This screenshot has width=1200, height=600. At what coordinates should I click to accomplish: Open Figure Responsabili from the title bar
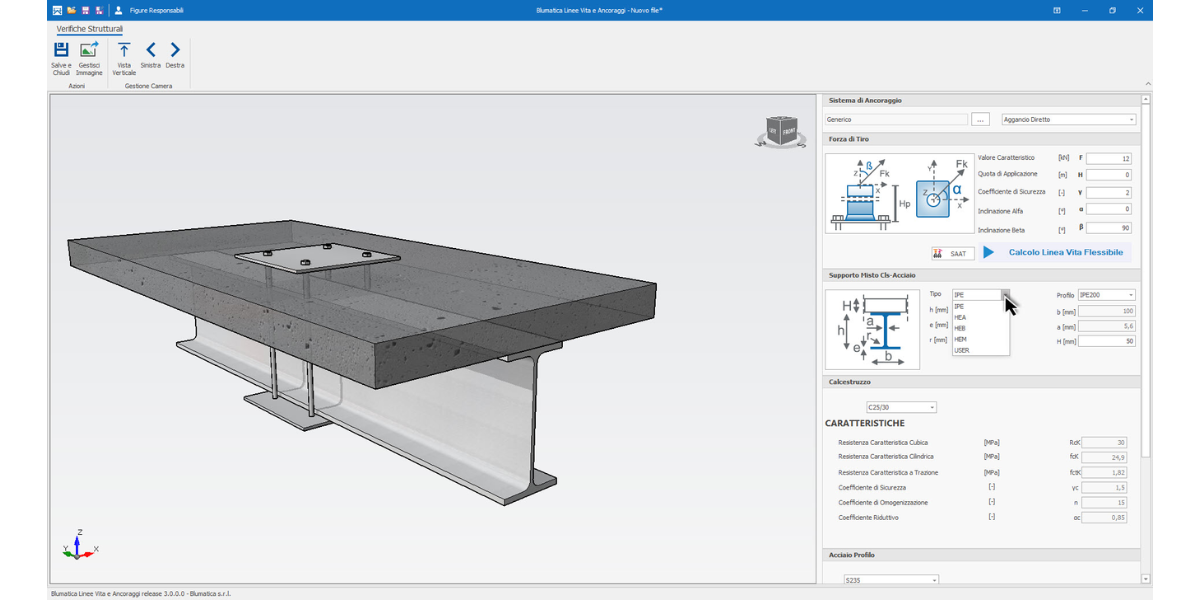(157, 10)
